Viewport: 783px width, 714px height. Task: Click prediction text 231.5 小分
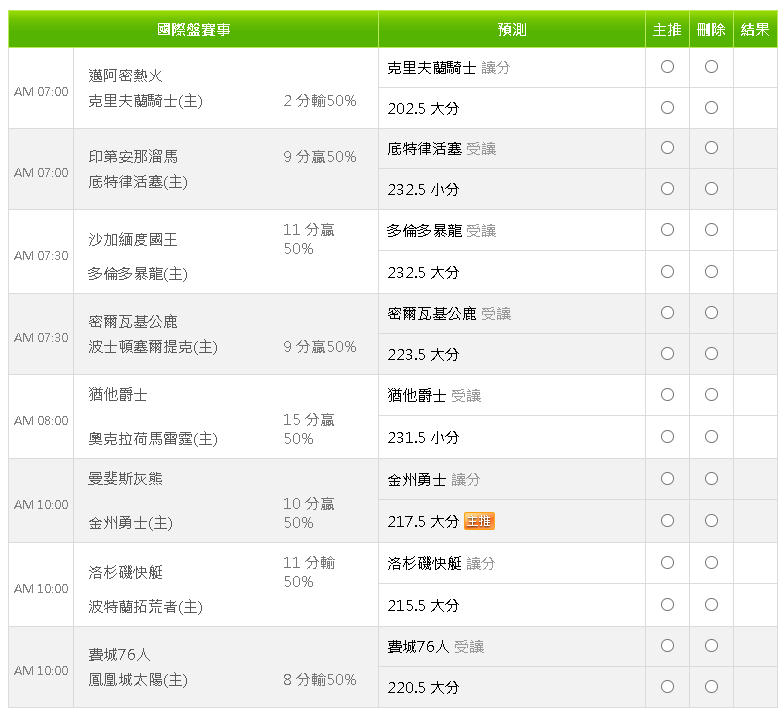(423, 438)
